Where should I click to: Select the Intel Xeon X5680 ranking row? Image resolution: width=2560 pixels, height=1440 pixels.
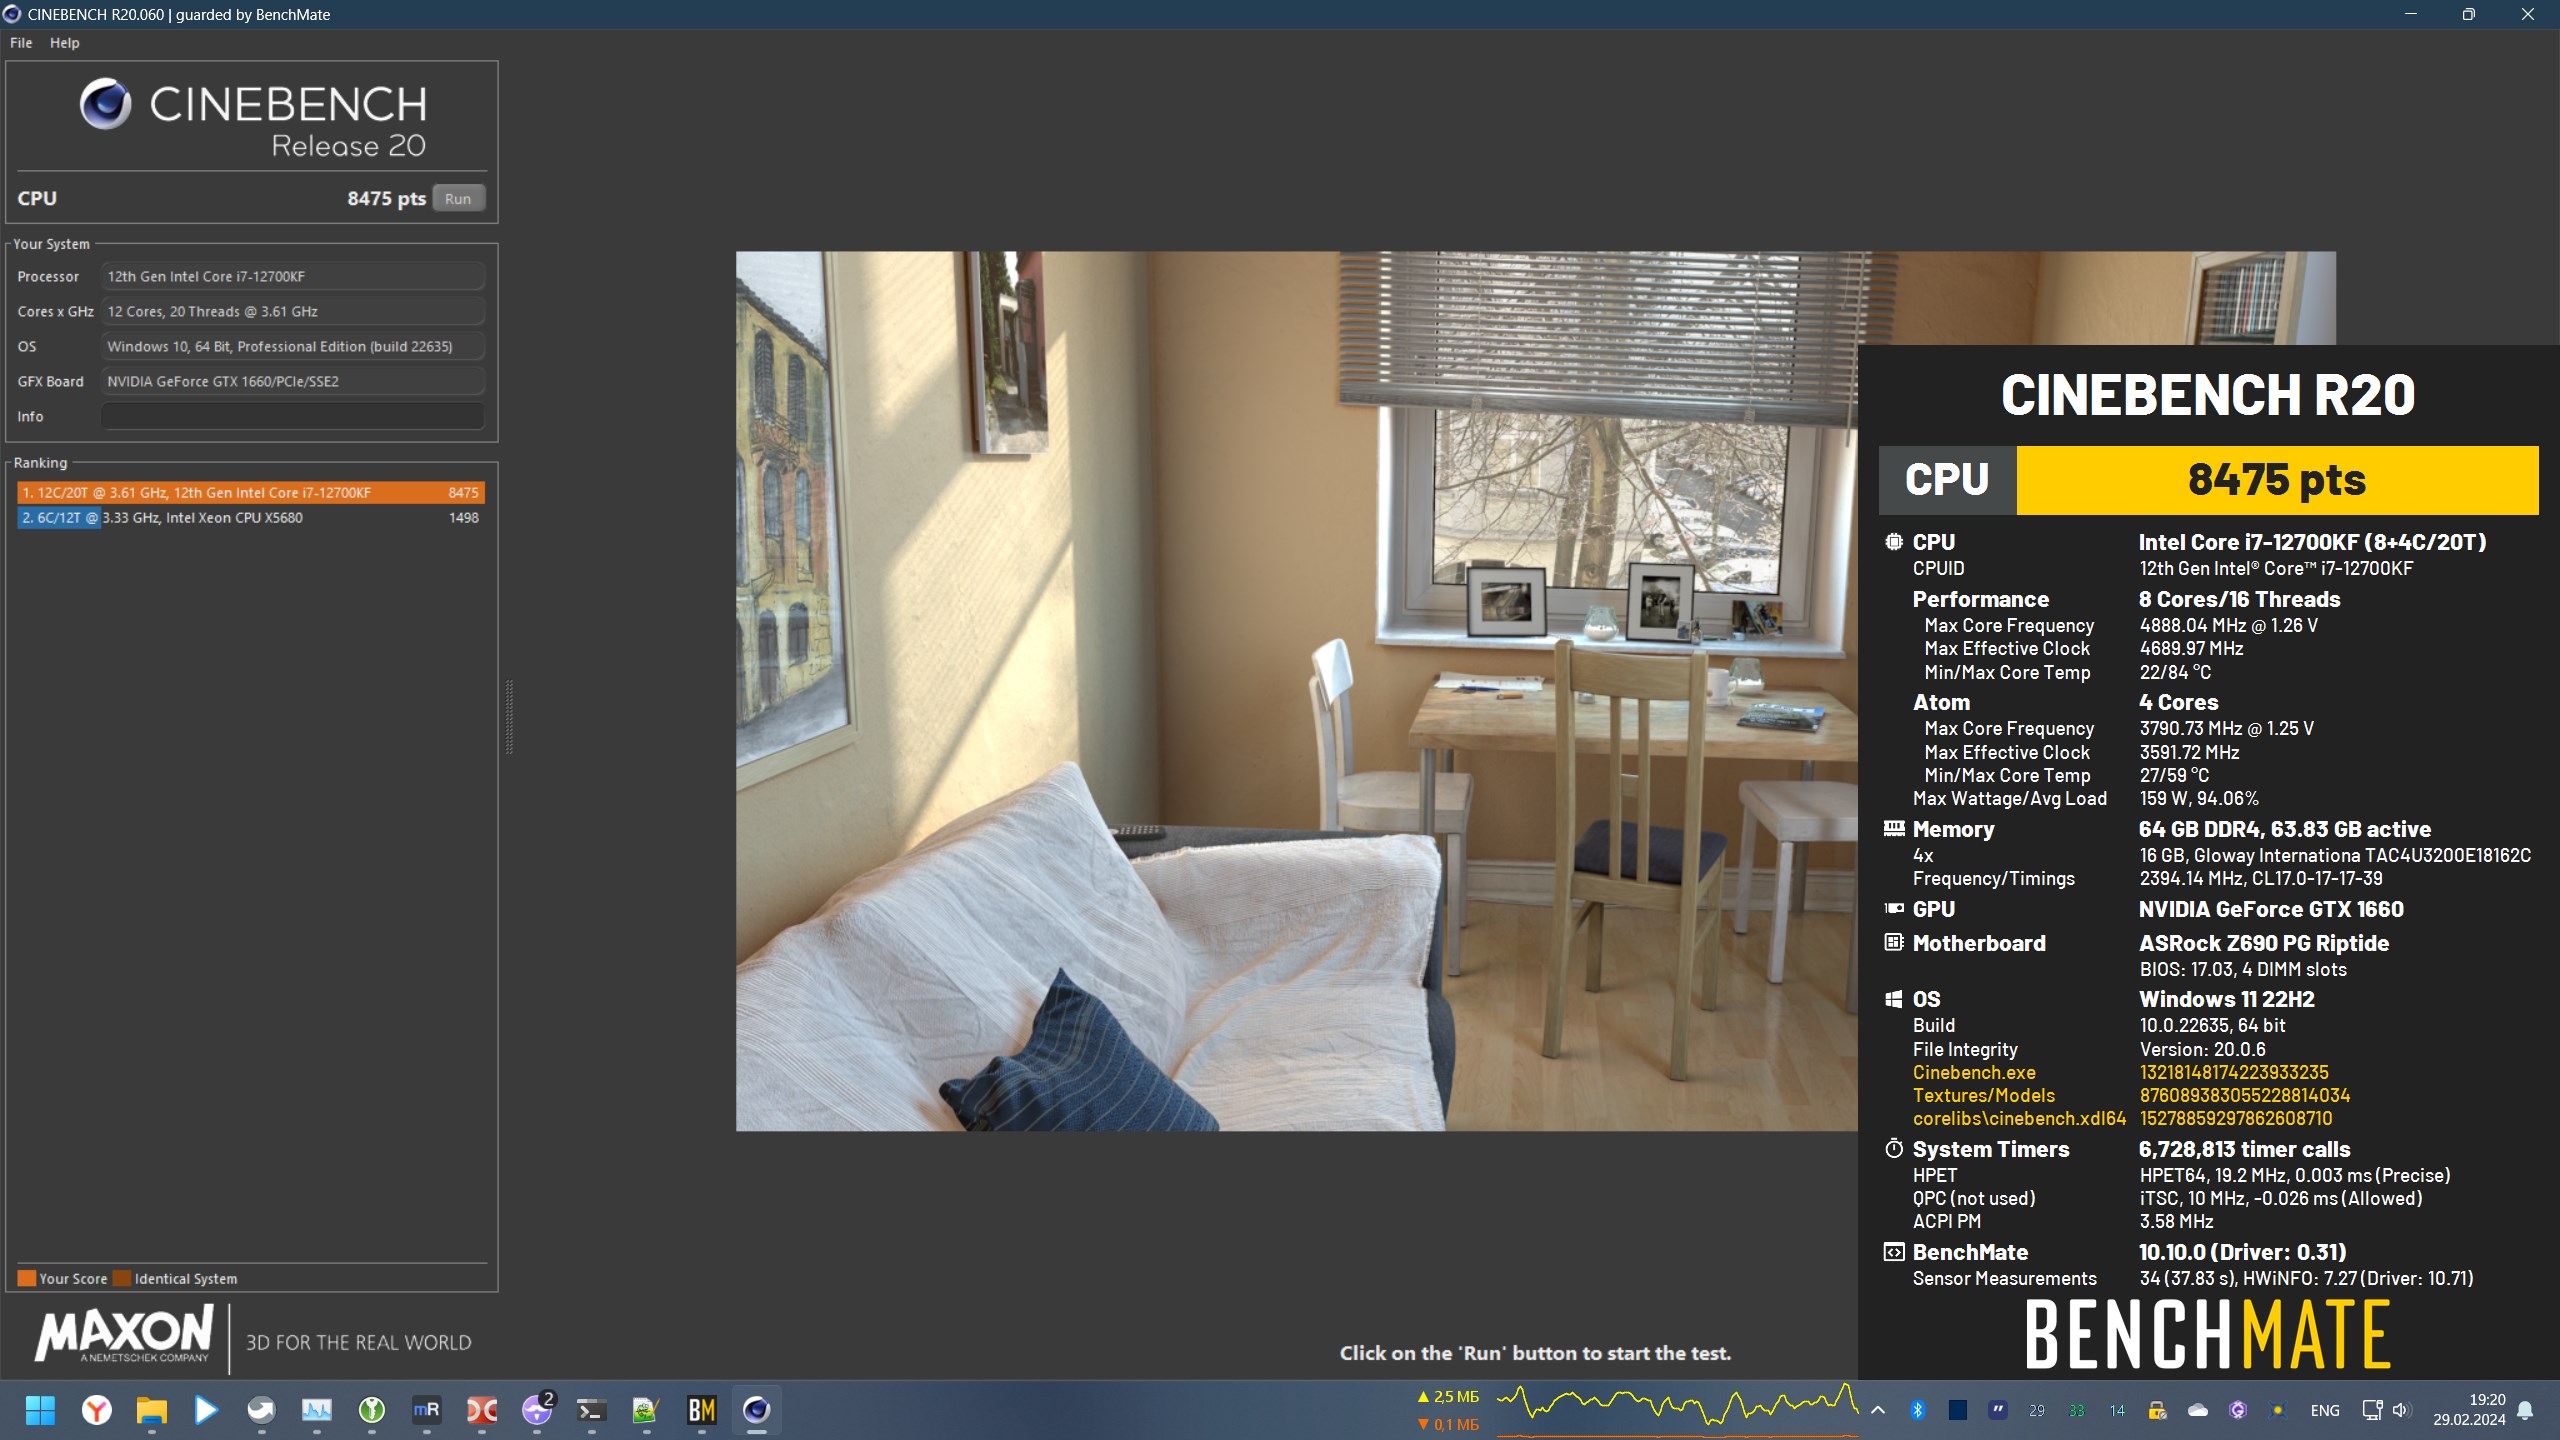pyautogui.click(x=251, y=517)
